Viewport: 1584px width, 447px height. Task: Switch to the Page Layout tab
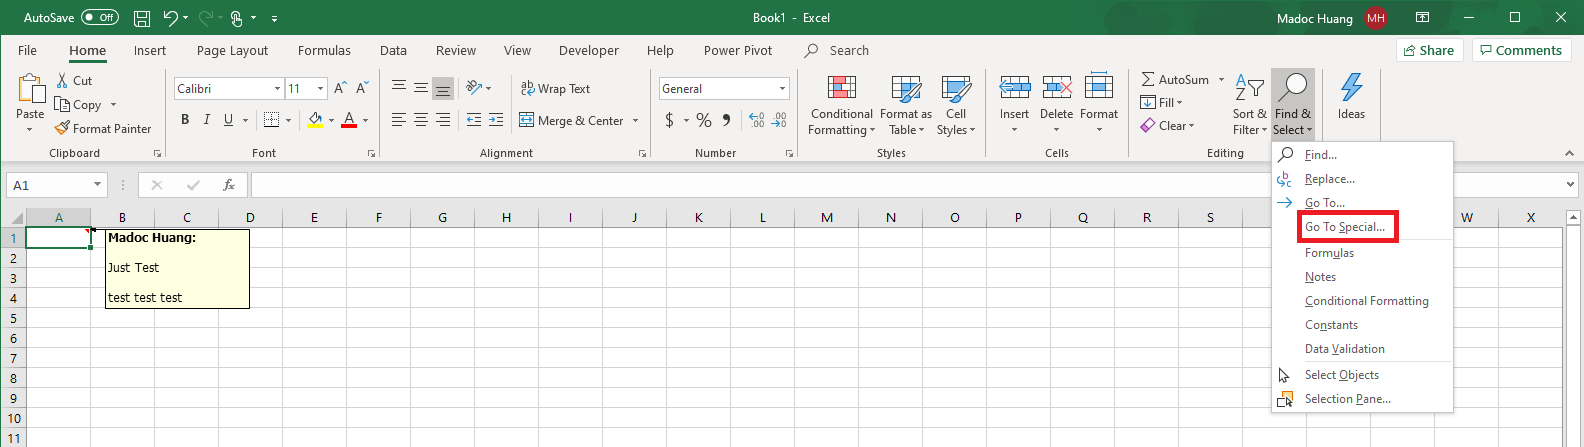pyautogui.click(x=232, y=51)
